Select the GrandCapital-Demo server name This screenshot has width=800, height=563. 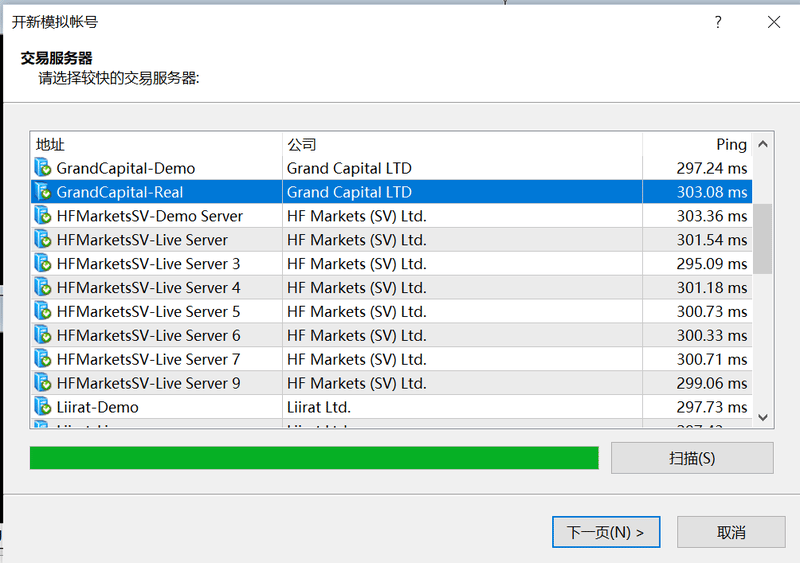126,168
